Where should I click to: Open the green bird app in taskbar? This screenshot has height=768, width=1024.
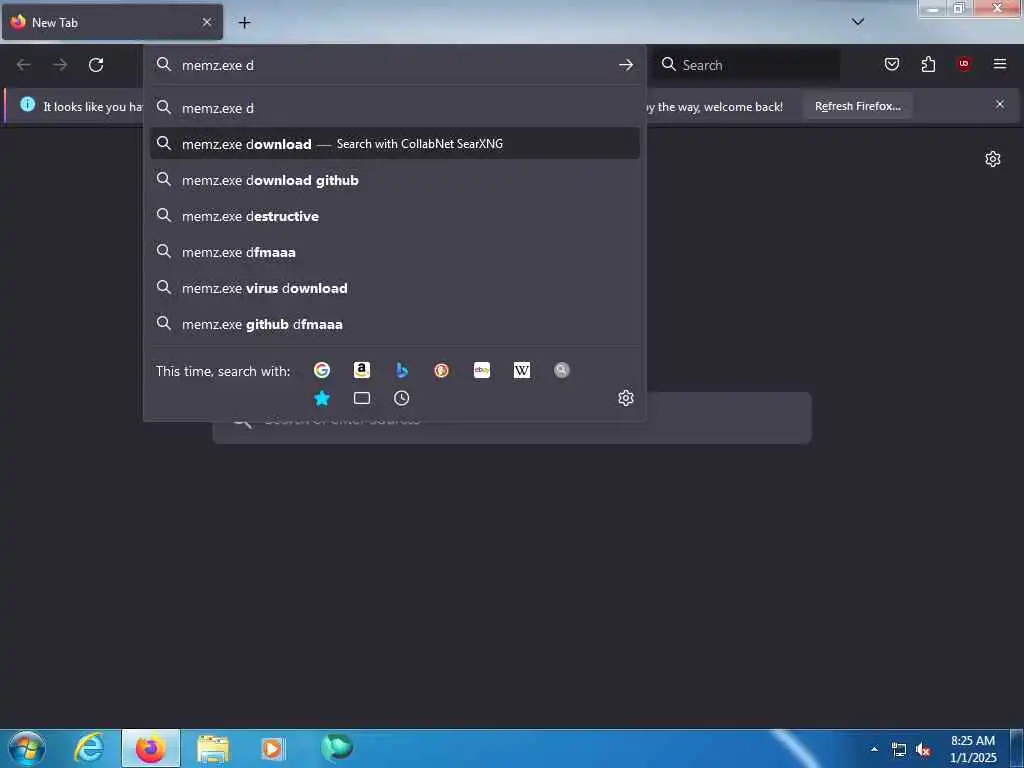pos(337,747)
